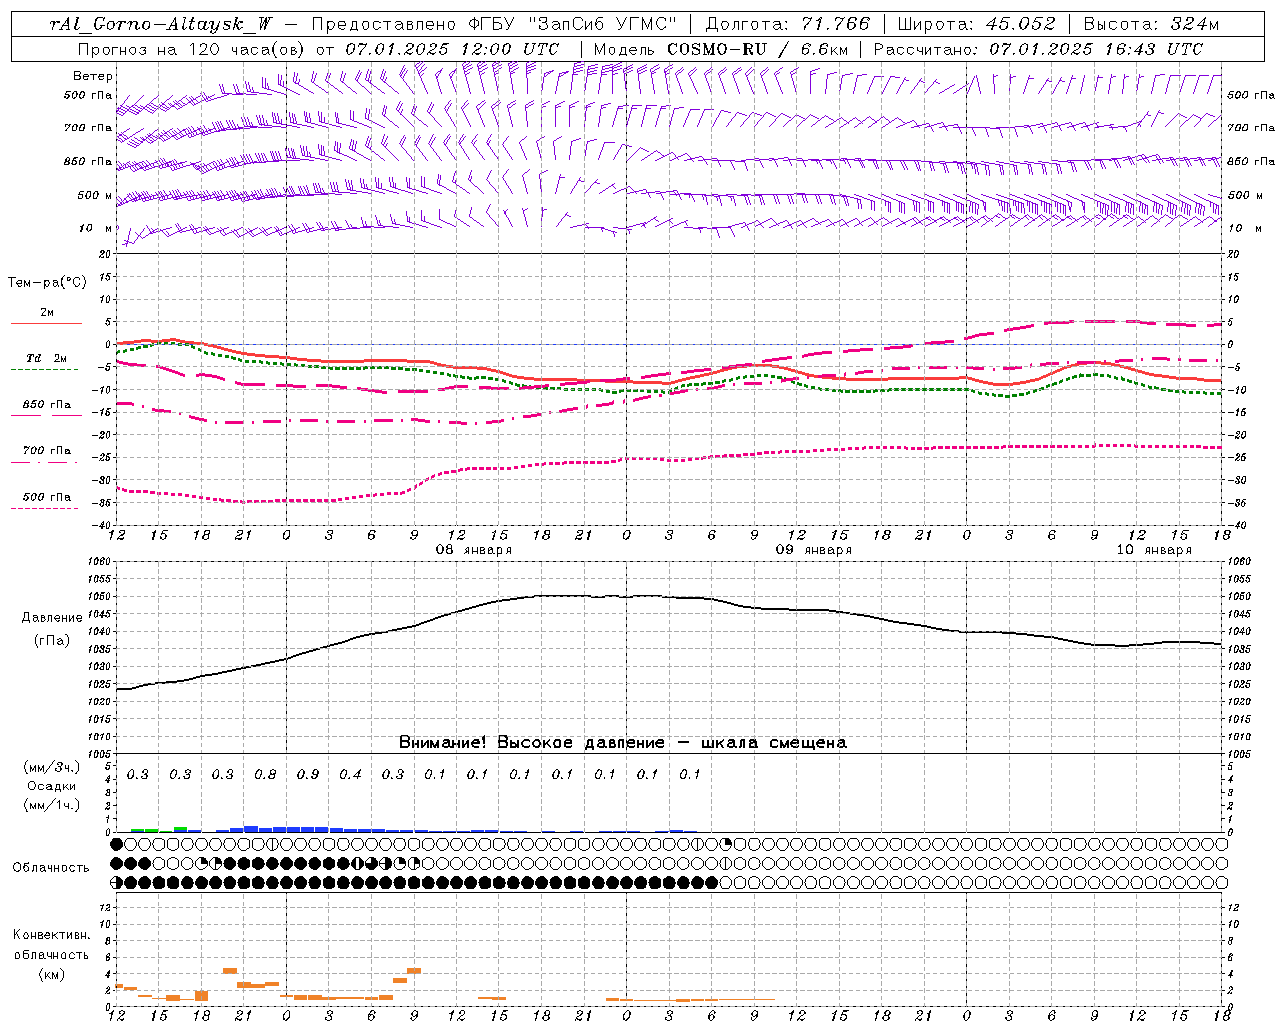Click the Осадки panel label
The width and height of the screenshot is (1280, 1024).
pos(52,786)
